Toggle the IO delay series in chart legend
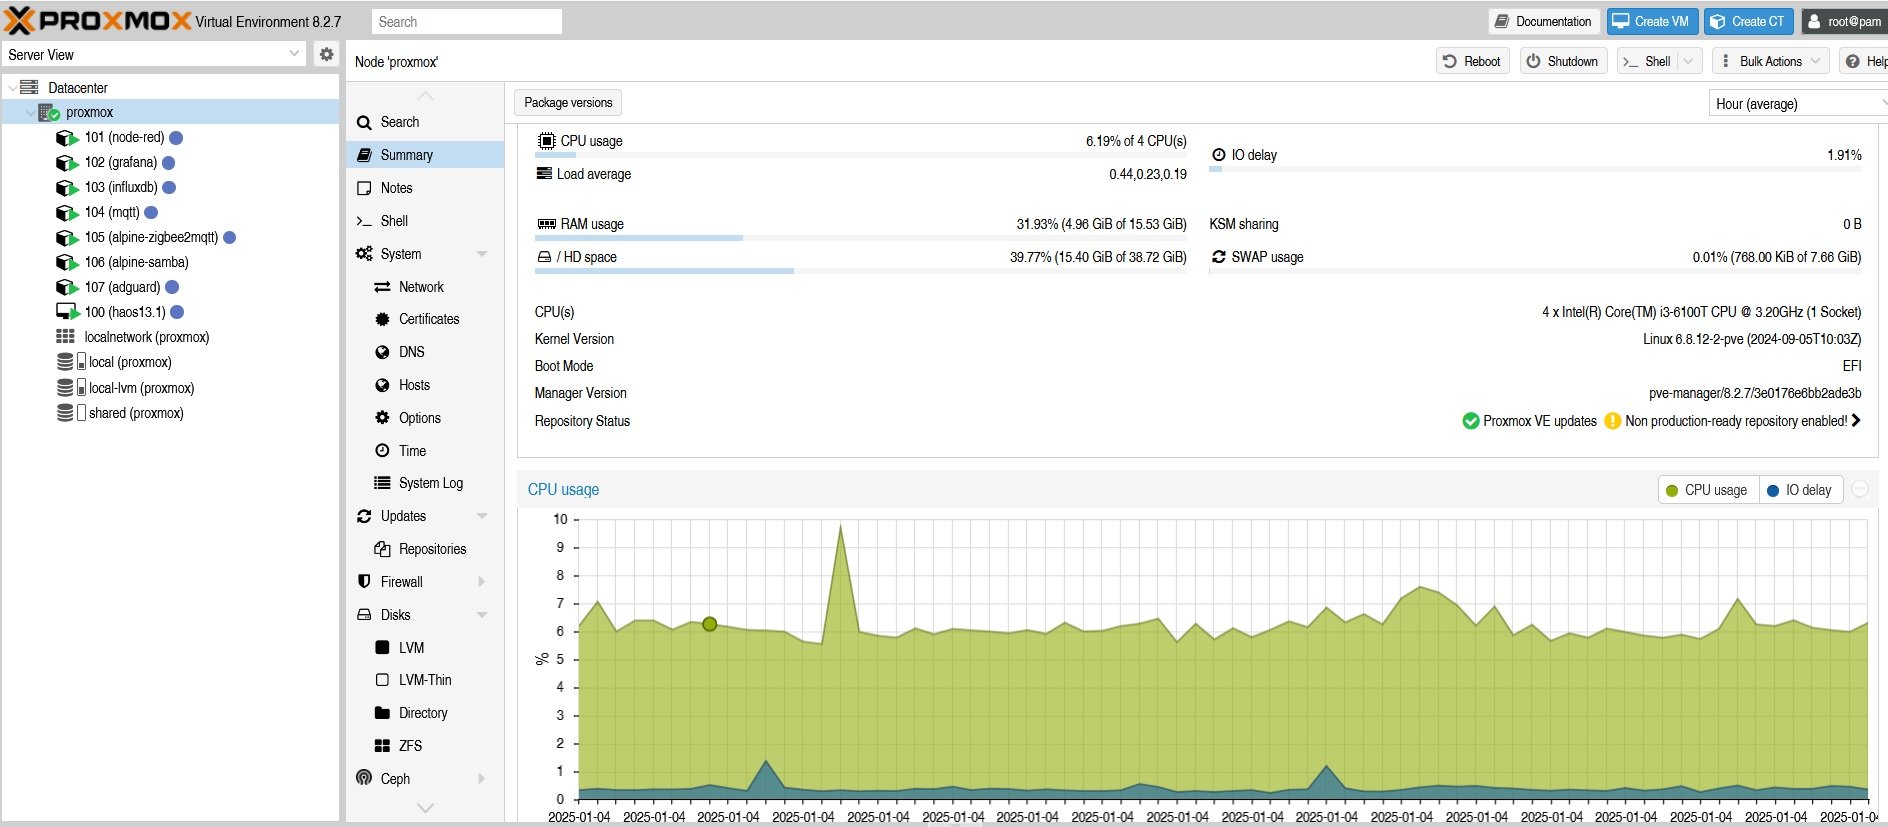This screenshot has width=1888, height=827. pyautogui.click(x=1799, y=490)
